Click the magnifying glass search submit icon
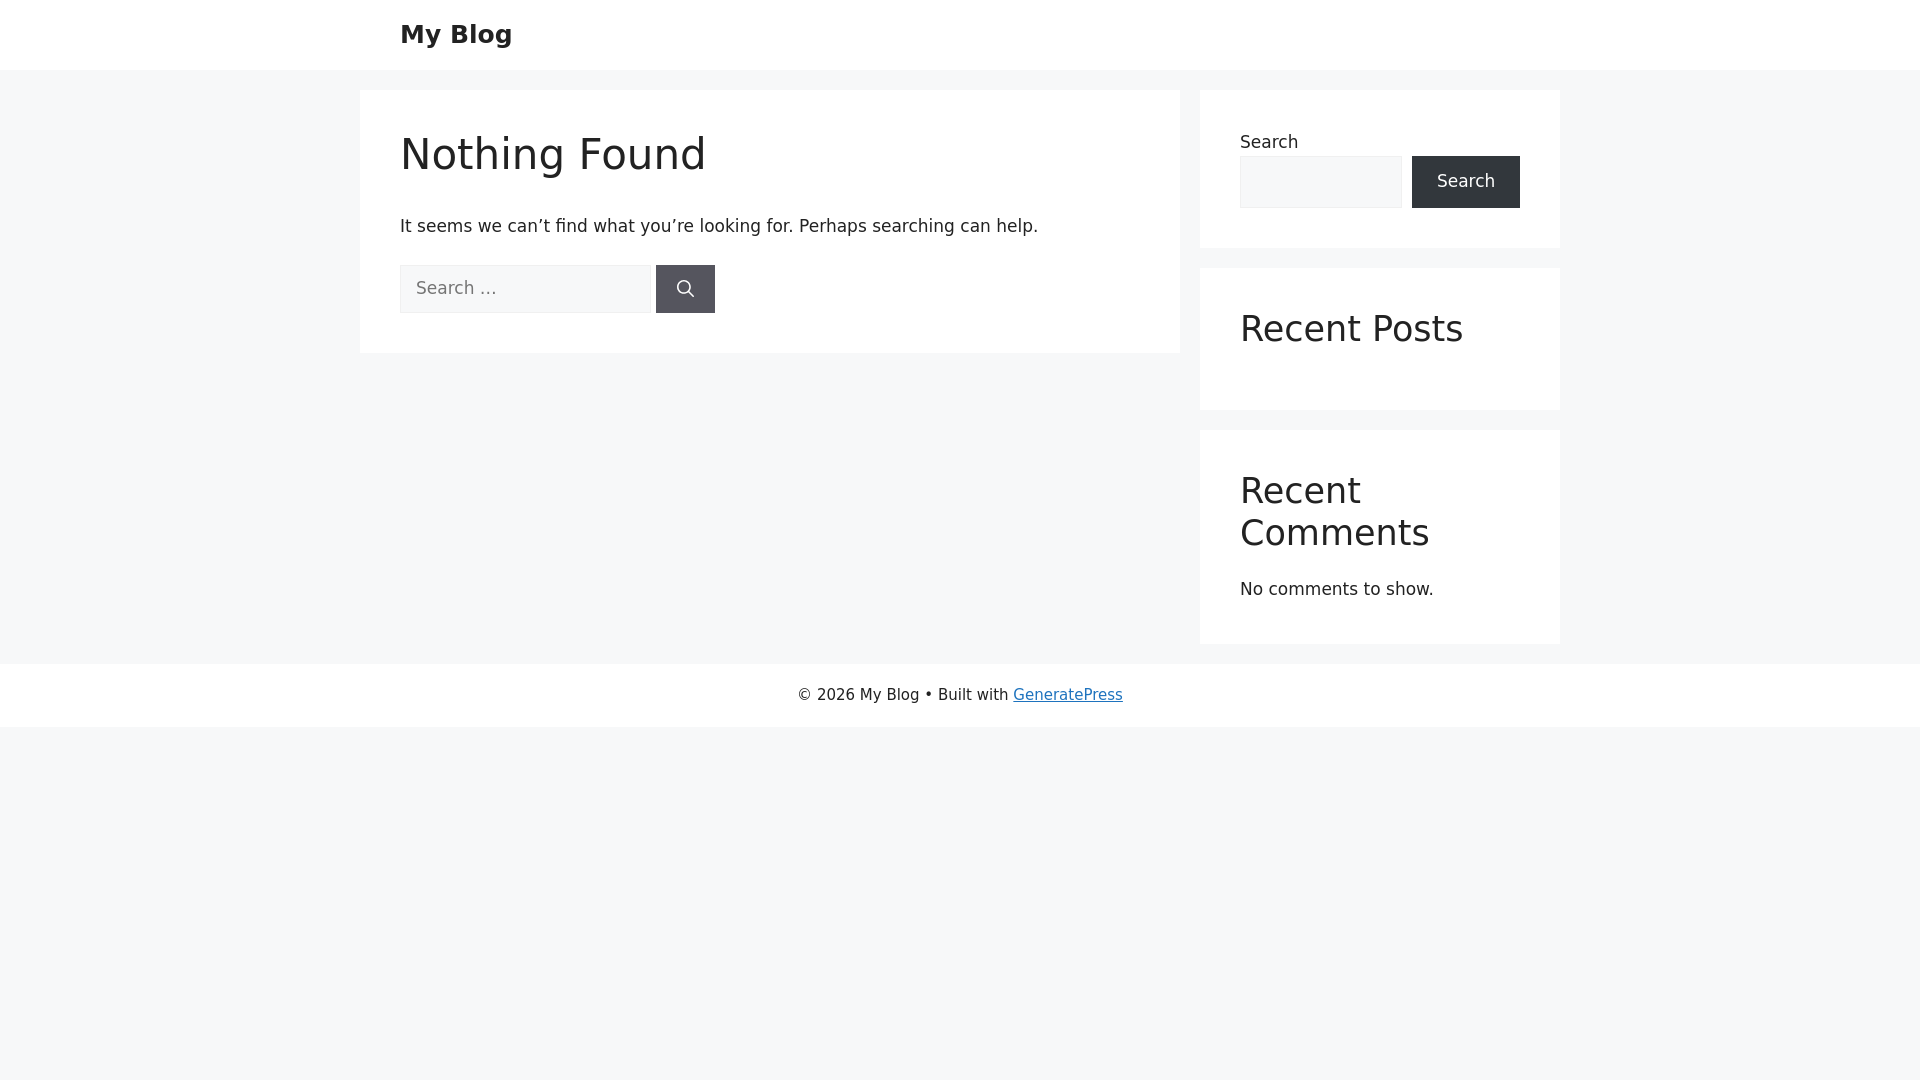The width and height of the screenshot is (1920, 1080). (685, 289)
